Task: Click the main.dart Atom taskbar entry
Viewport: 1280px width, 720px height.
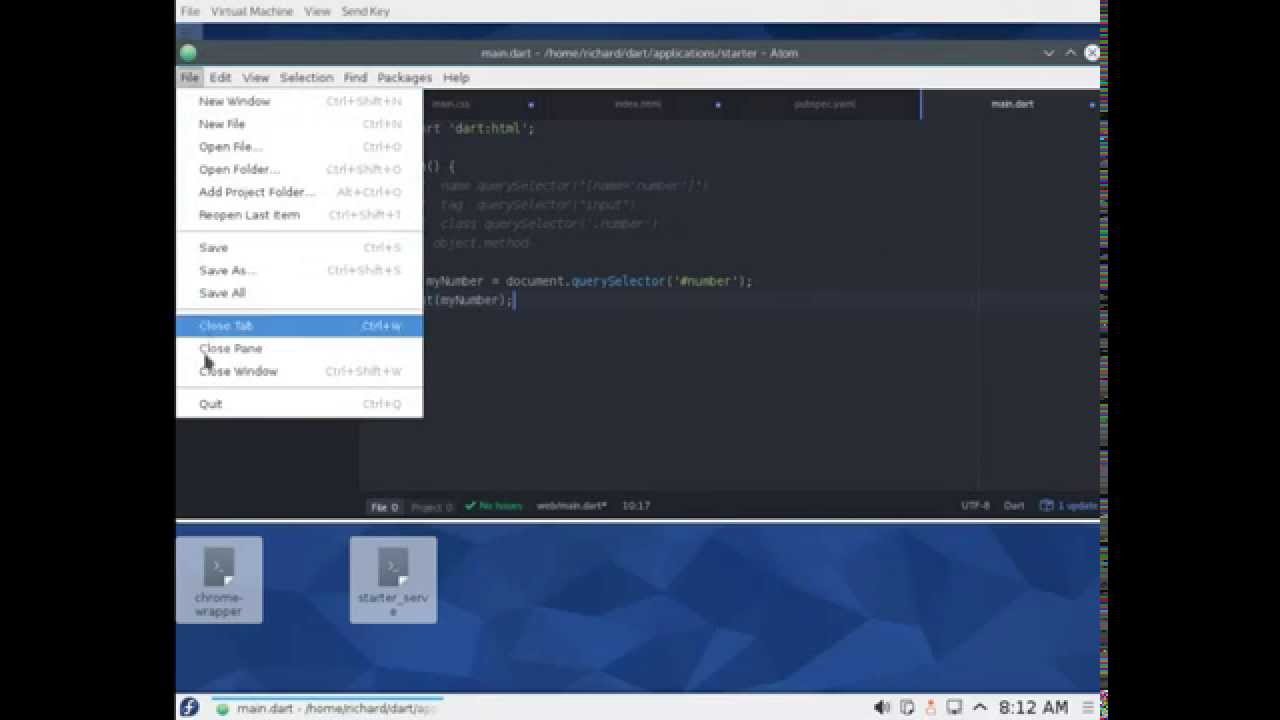Action: tap(326, 708)
